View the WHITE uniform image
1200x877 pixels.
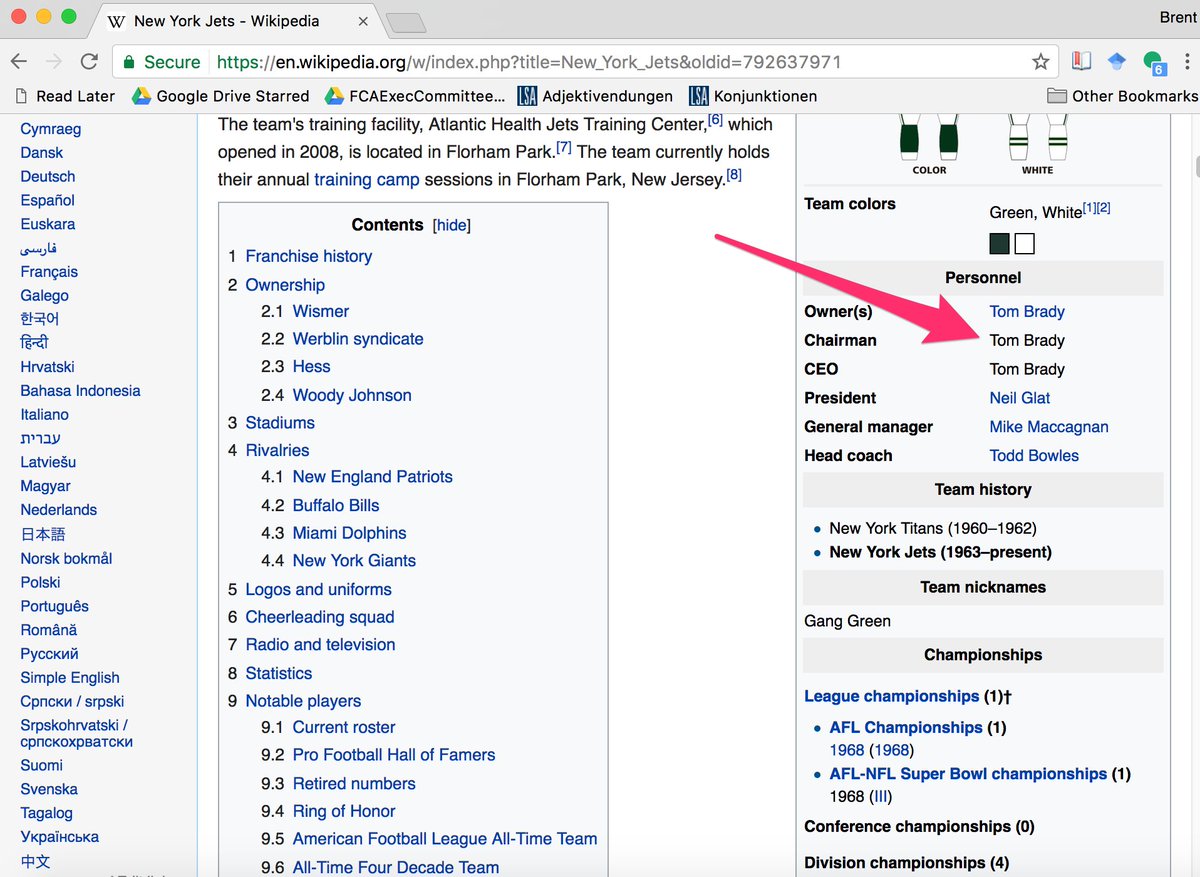tap(1037, 138)
